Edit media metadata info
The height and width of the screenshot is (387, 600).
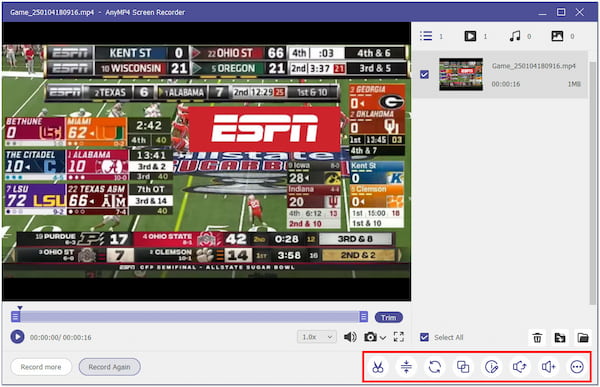491,367
